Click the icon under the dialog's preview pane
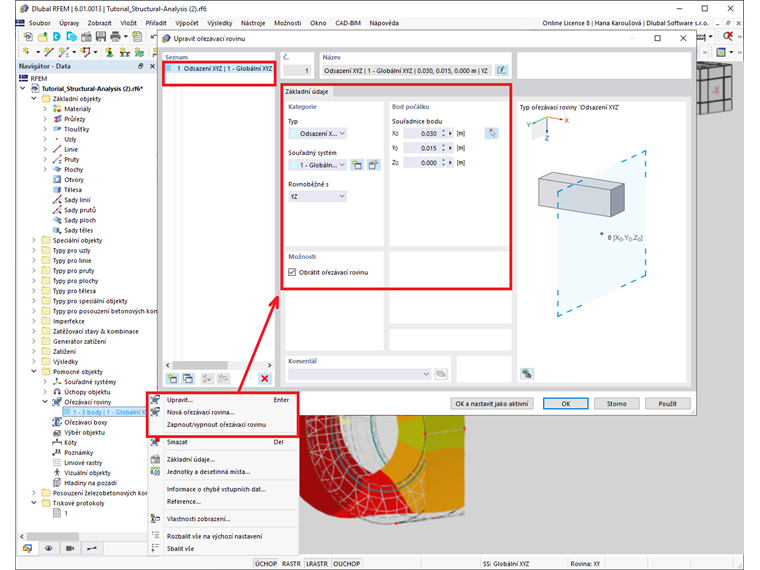This screenshot has height=570, width=760. 527,374
